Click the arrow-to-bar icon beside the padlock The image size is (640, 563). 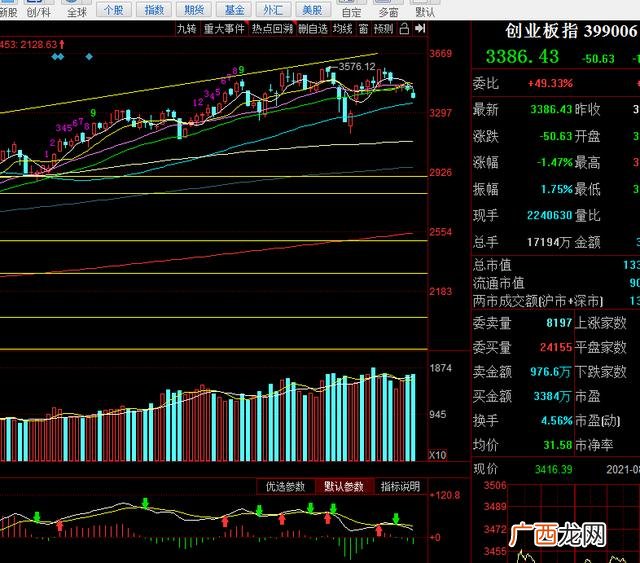[420, 29]
